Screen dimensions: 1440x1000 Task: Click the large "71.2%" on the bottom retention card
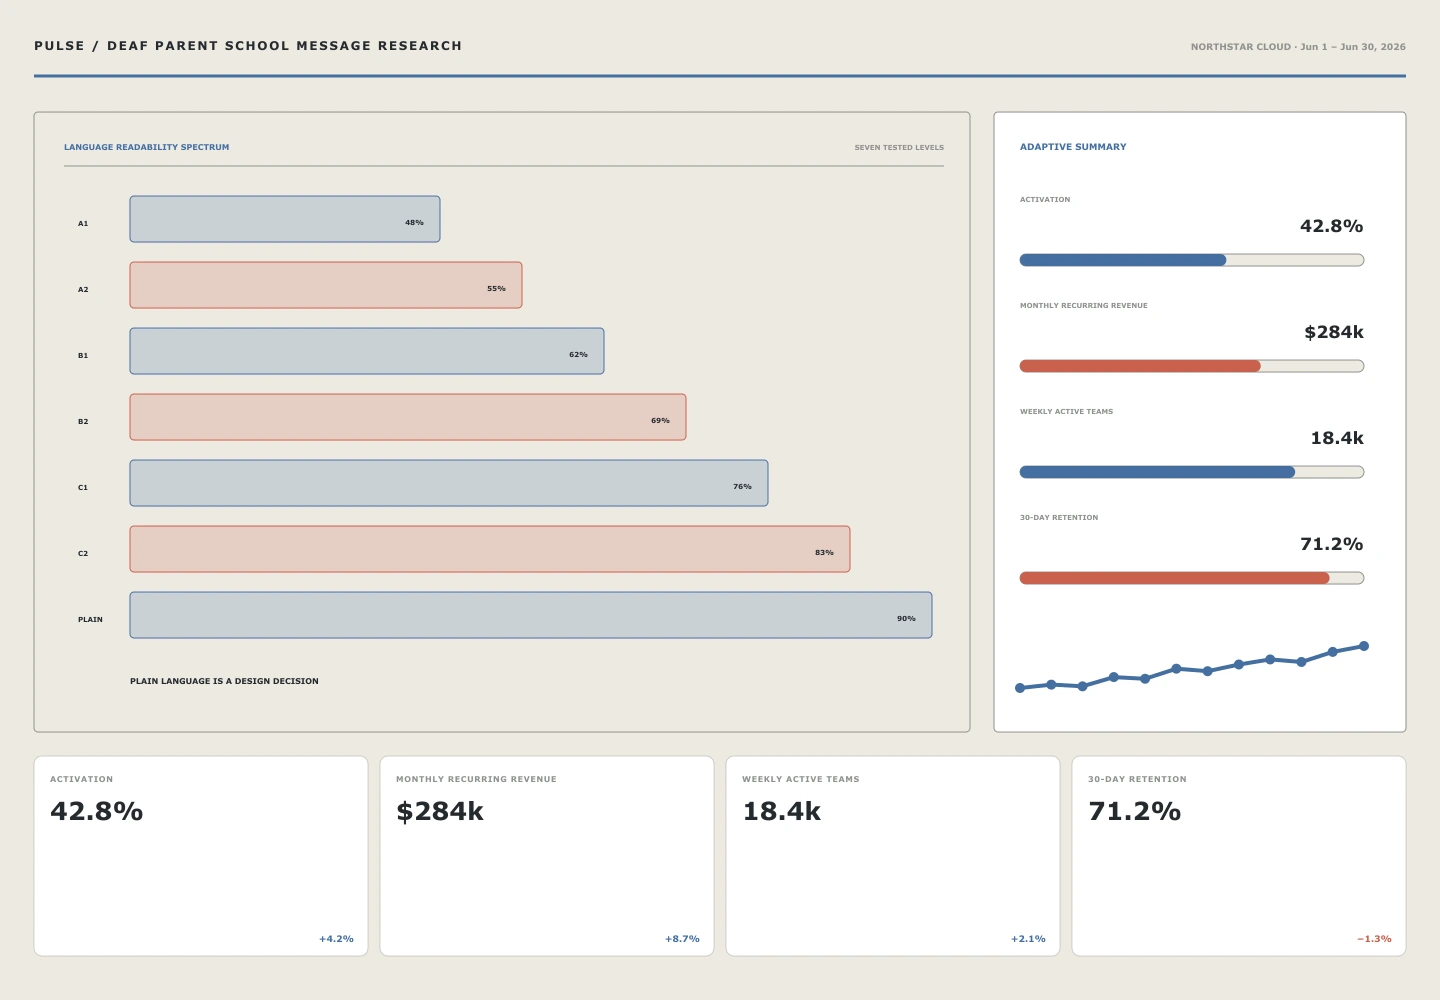1135,811
